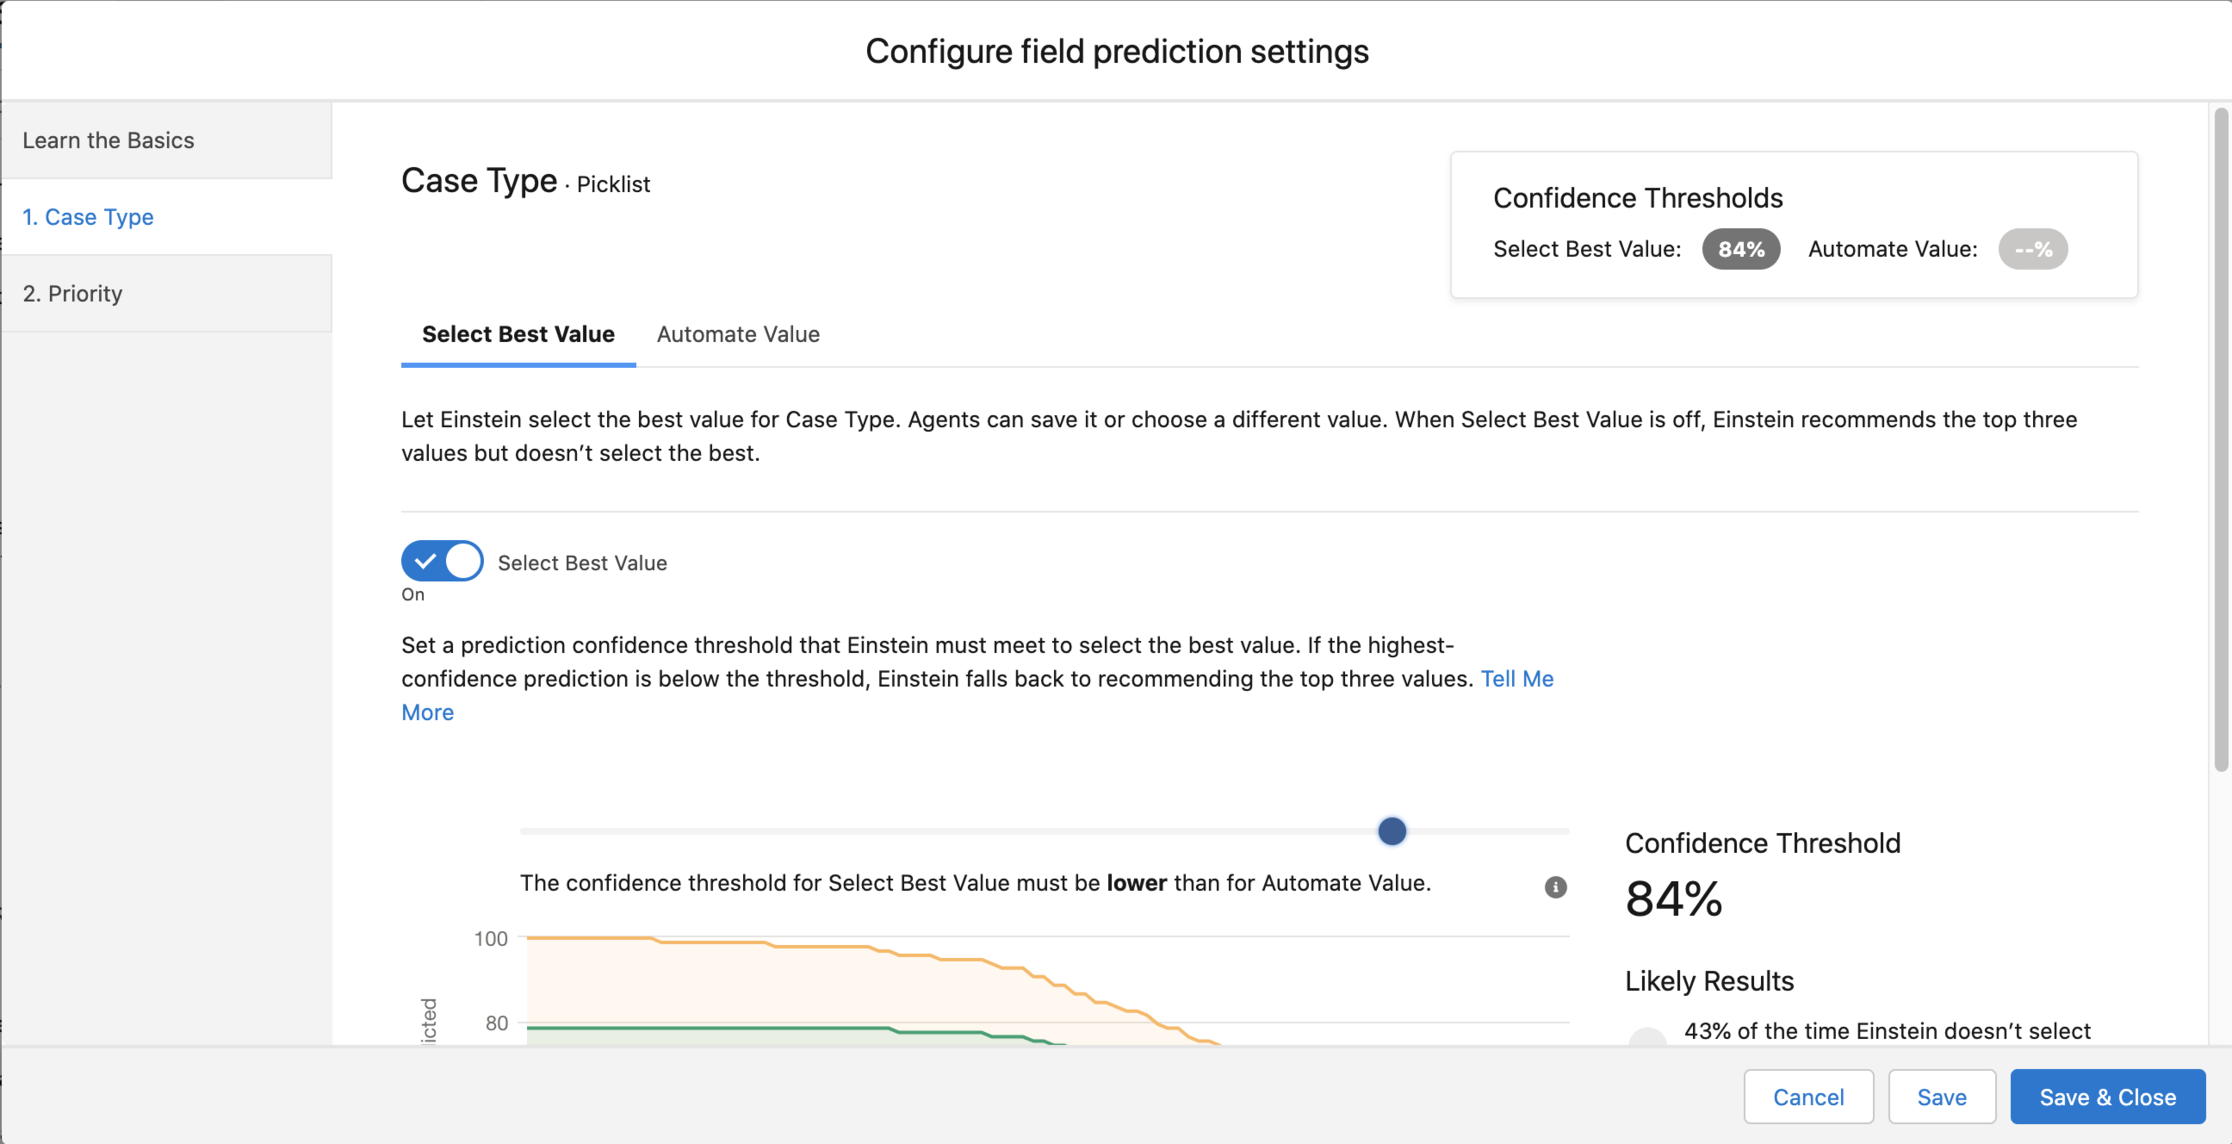This screenshot has width=2232, height=1144.
Task: Click the orange line in the chart
Action: click(820, 945)
